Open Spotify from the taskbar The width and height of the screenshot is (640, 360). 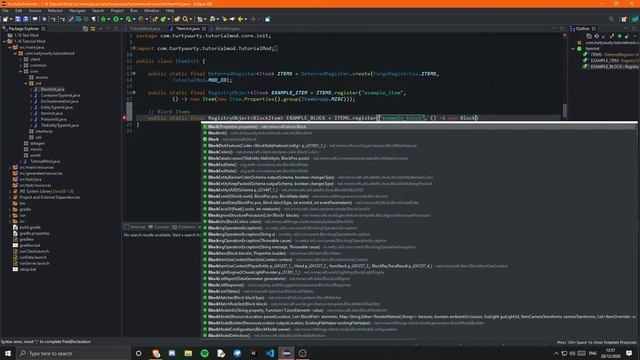[x=204, y=353]
